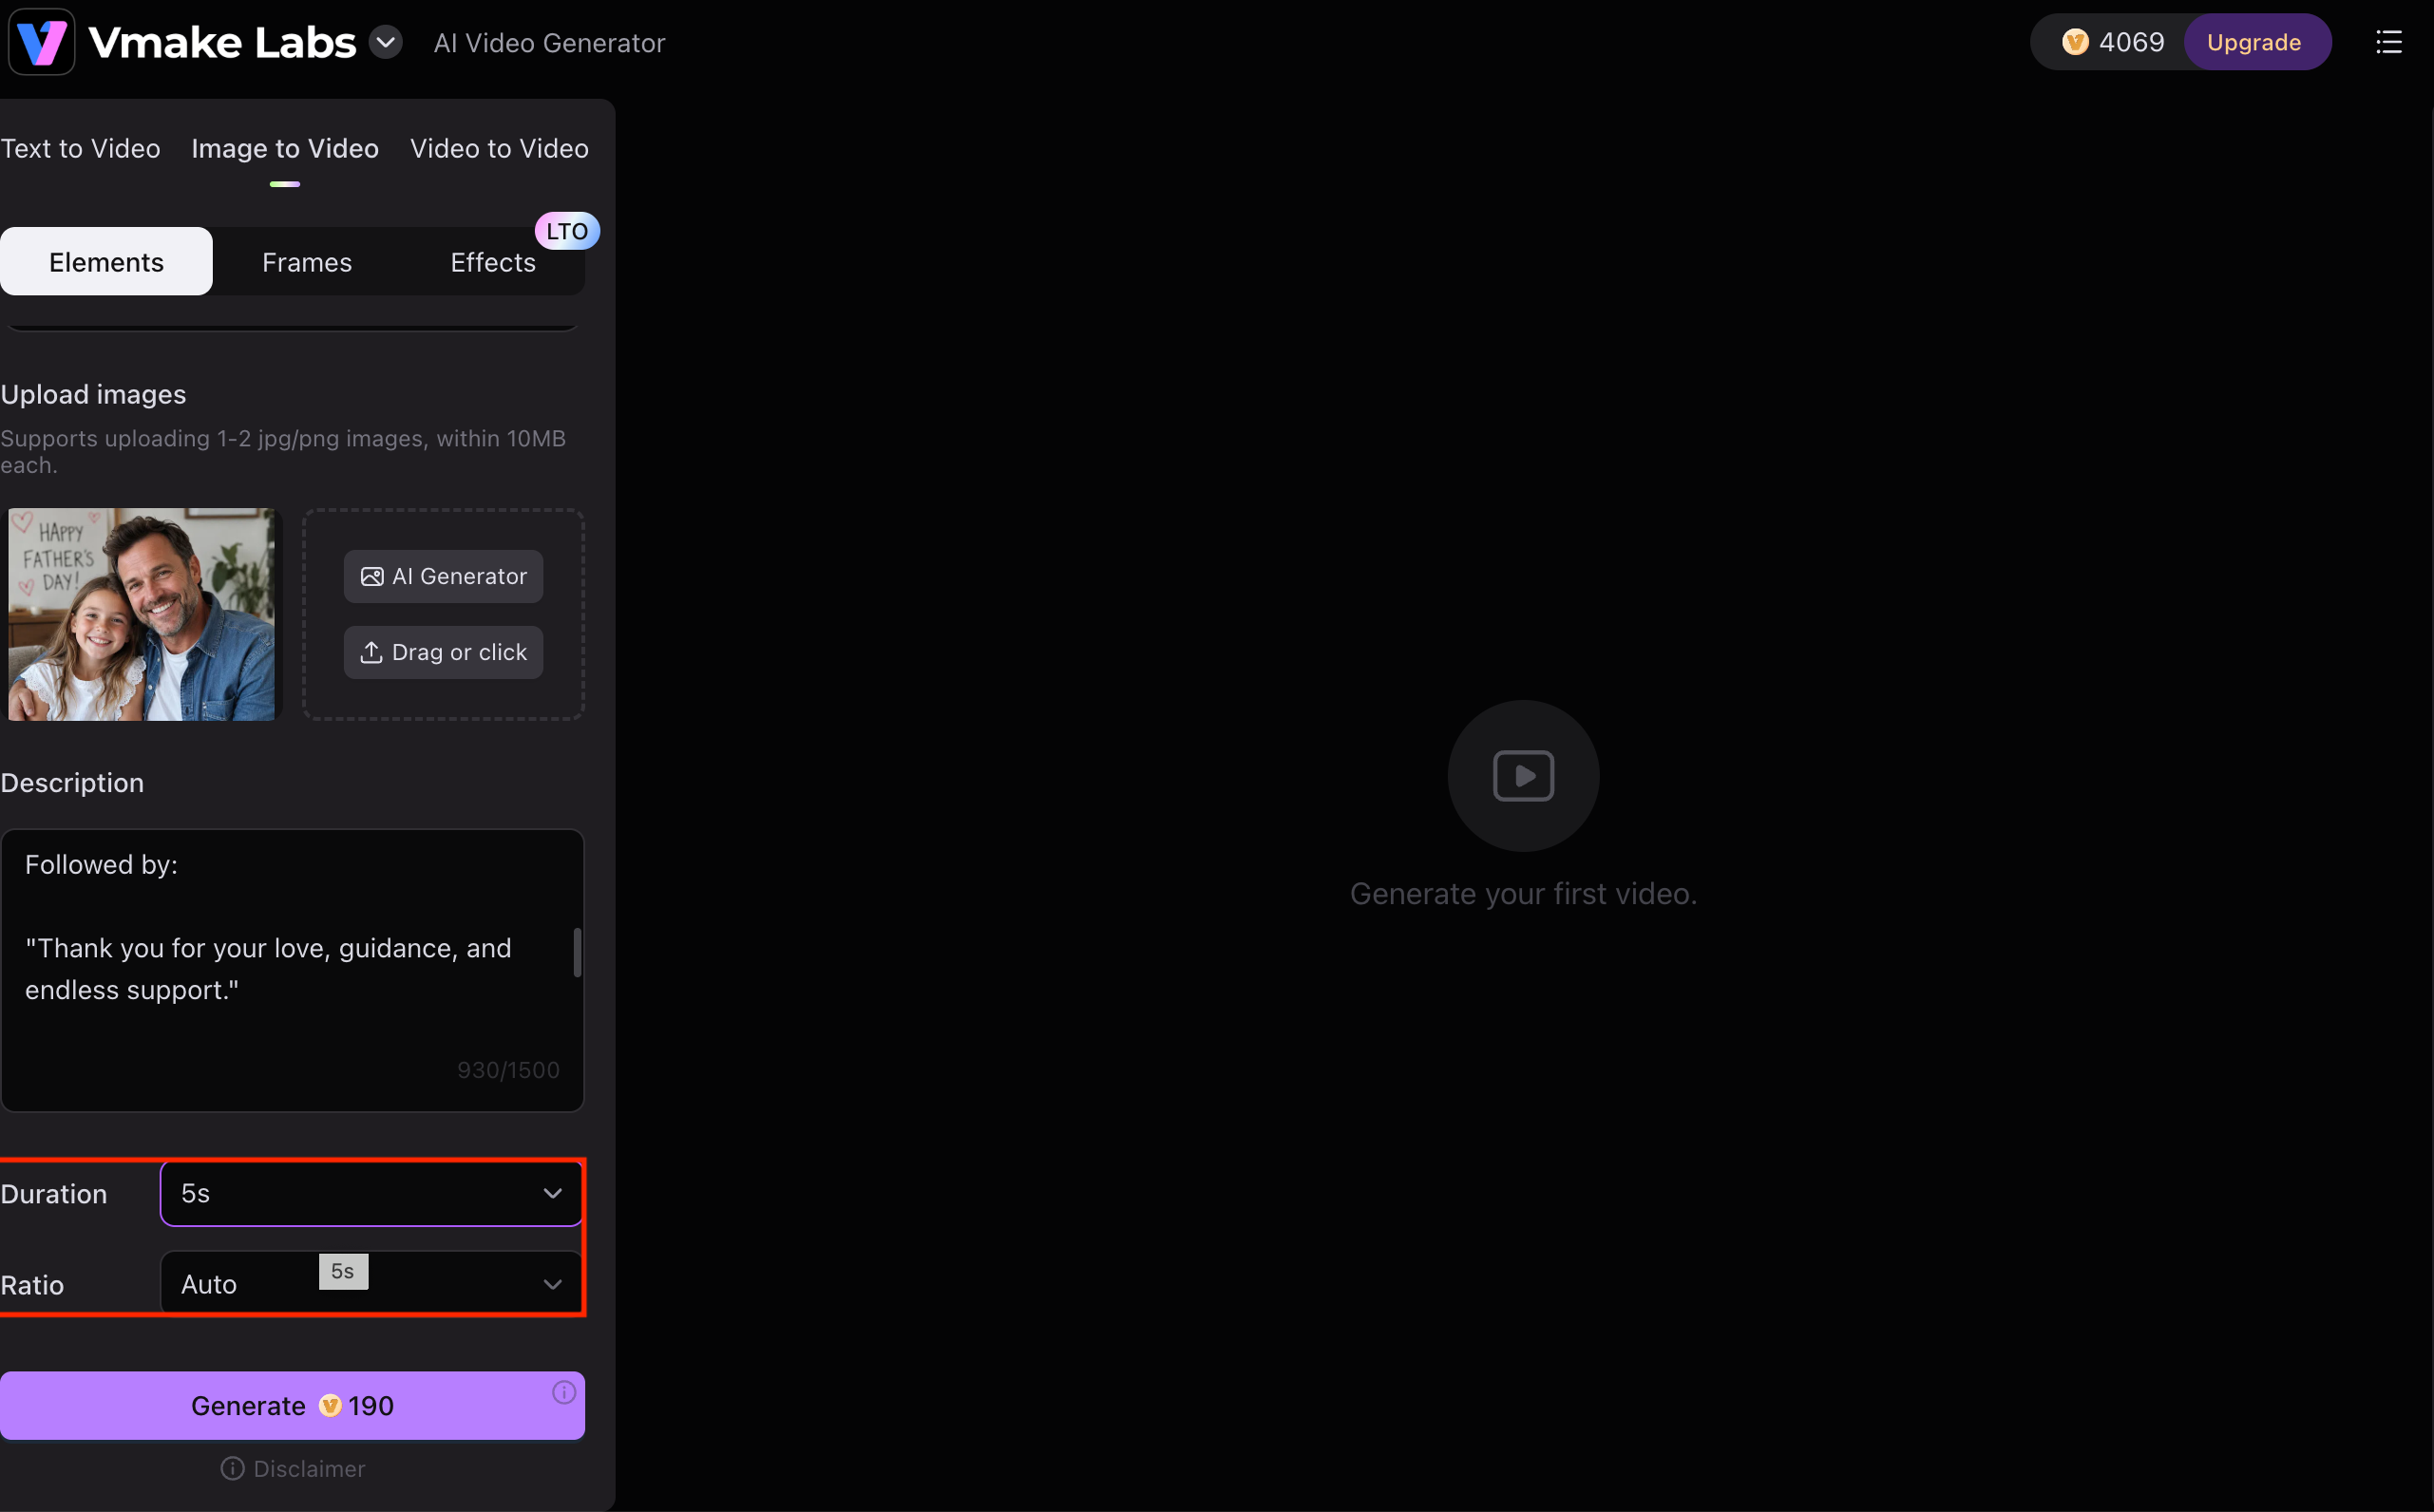Click the Generate 190 button
The height and width of the screenshot is (1512, 2434).
(292, 1406)
